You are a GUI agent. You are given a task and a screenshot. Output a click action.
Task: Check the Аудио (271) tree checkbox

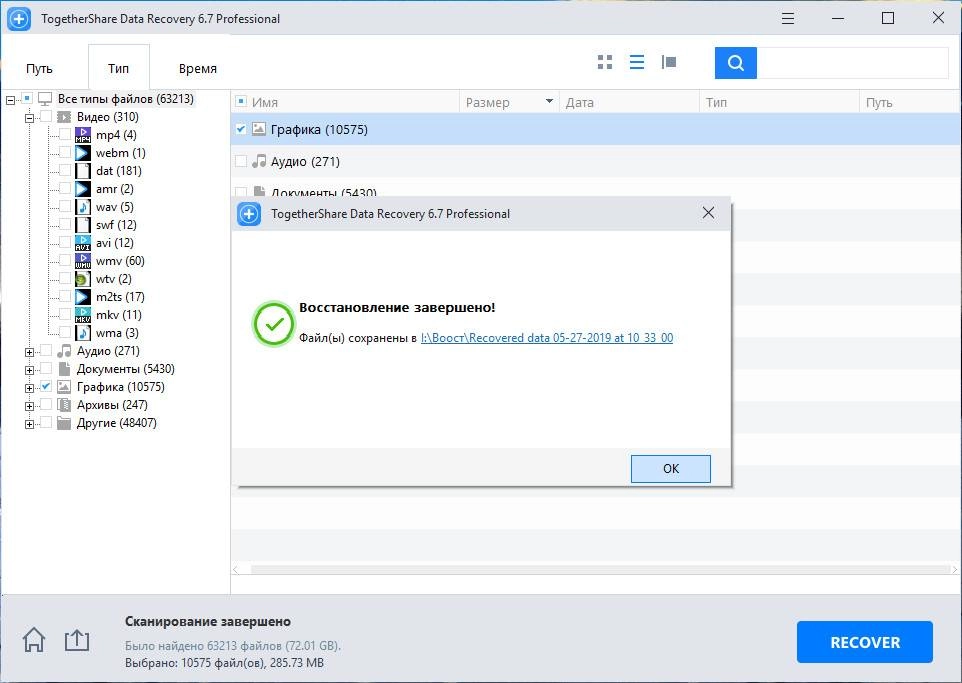pos(46,350)
